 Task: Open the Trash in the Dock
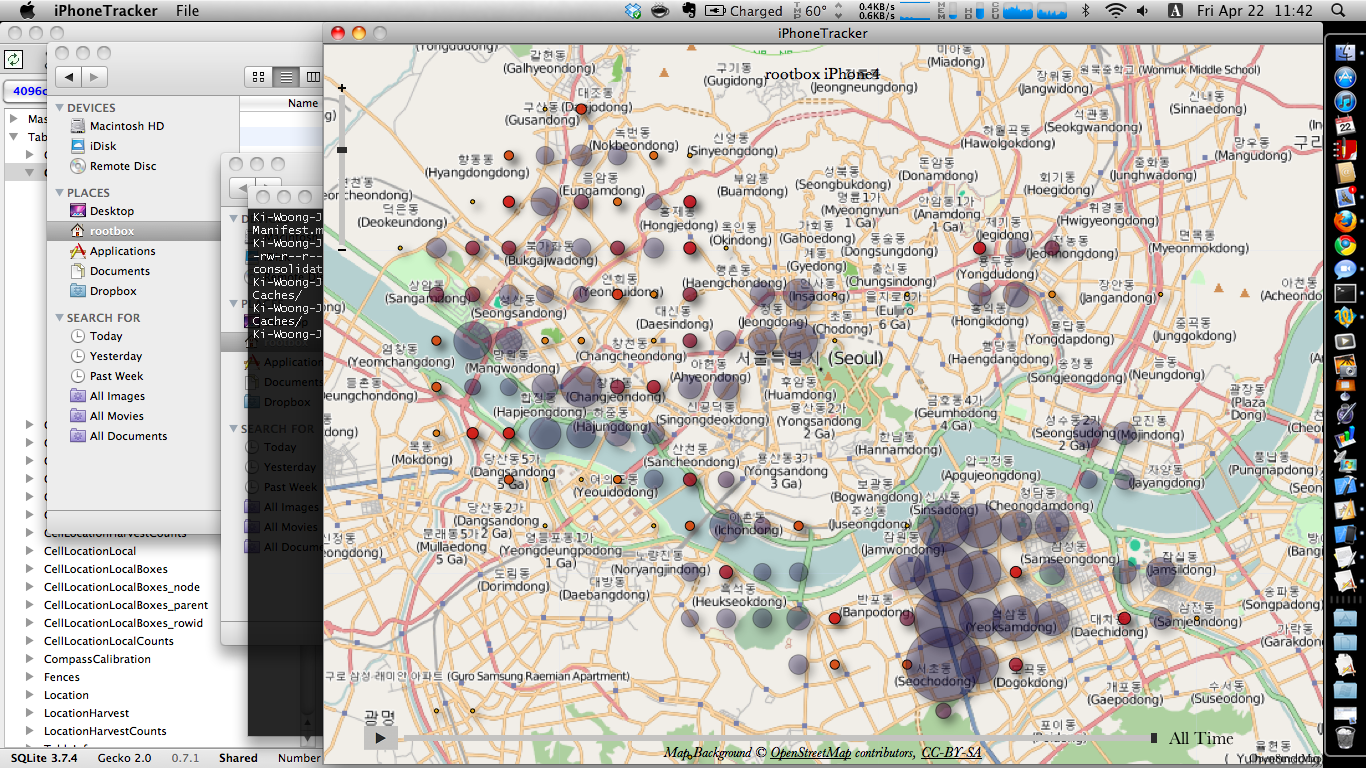pyautogui.click(x=1345, y=738)
